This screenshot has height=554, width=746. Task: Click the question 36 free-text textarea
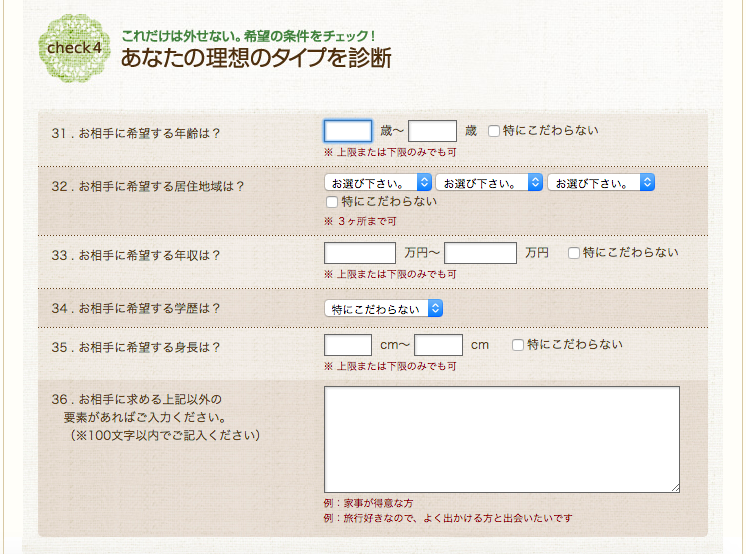coord(501,439)
